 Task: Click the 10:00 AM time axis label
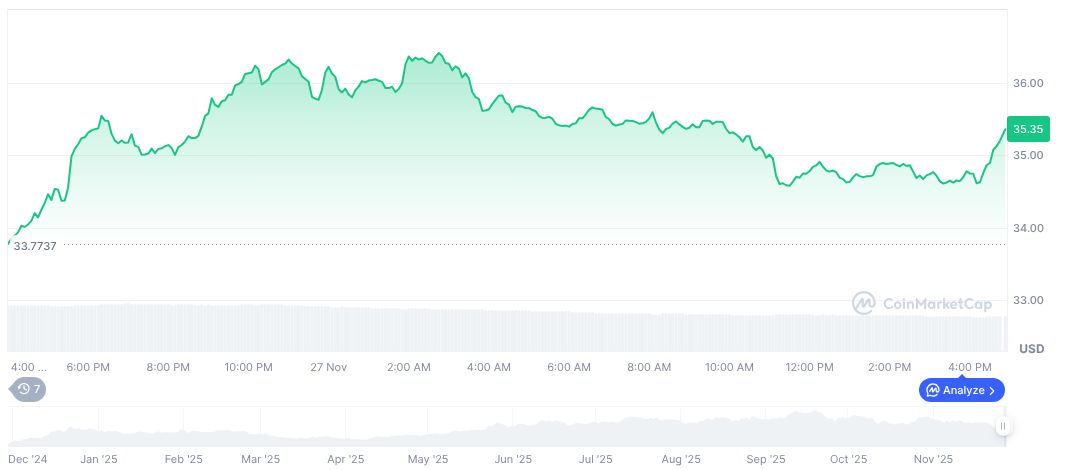[730, 367]
